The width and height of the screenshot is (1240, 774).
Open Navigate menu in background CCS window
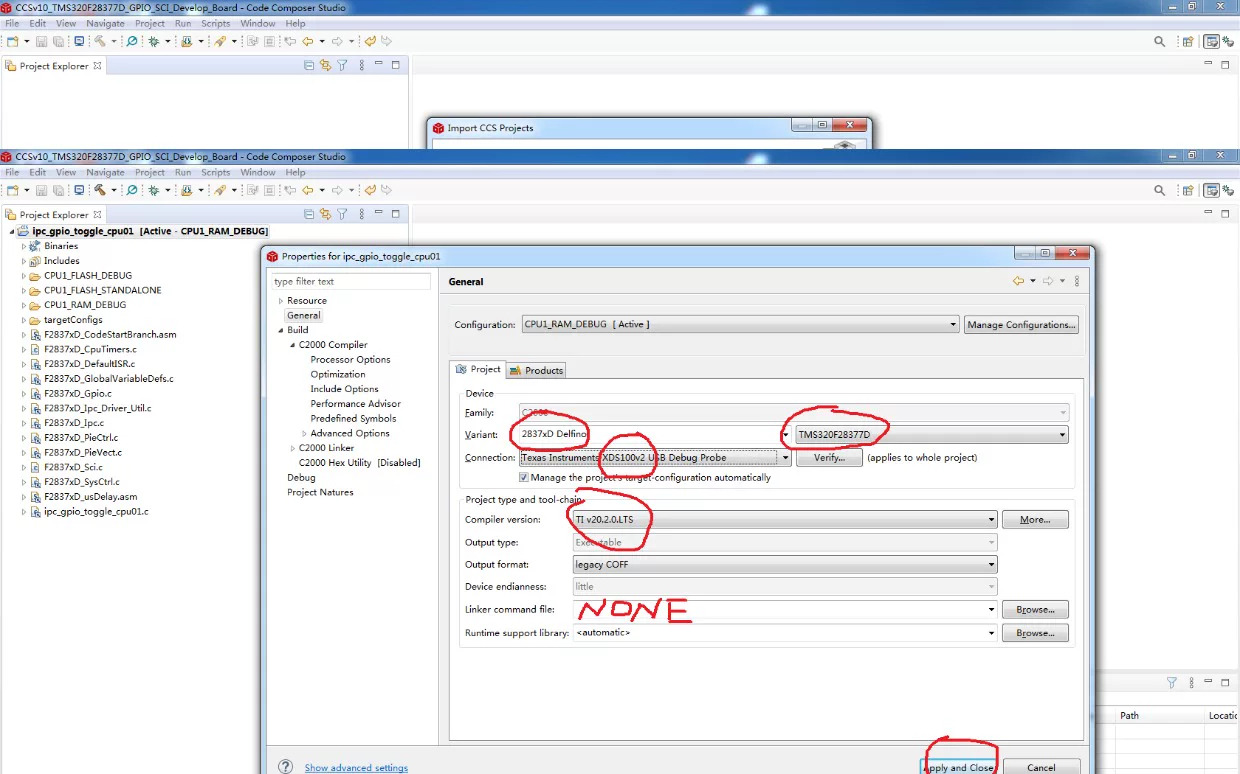(x=105, y=23)
